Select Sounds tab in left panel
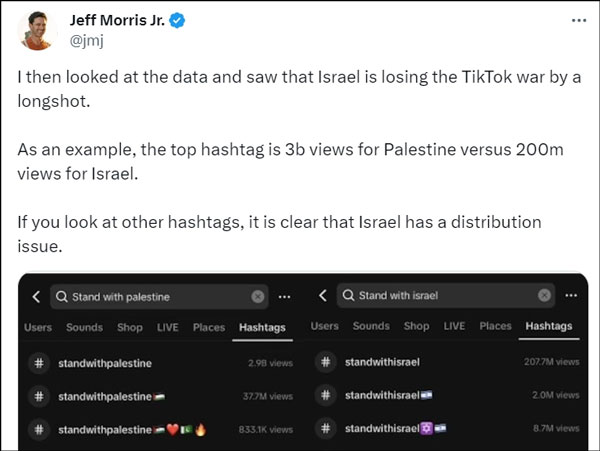 click(x=84, y=327)
